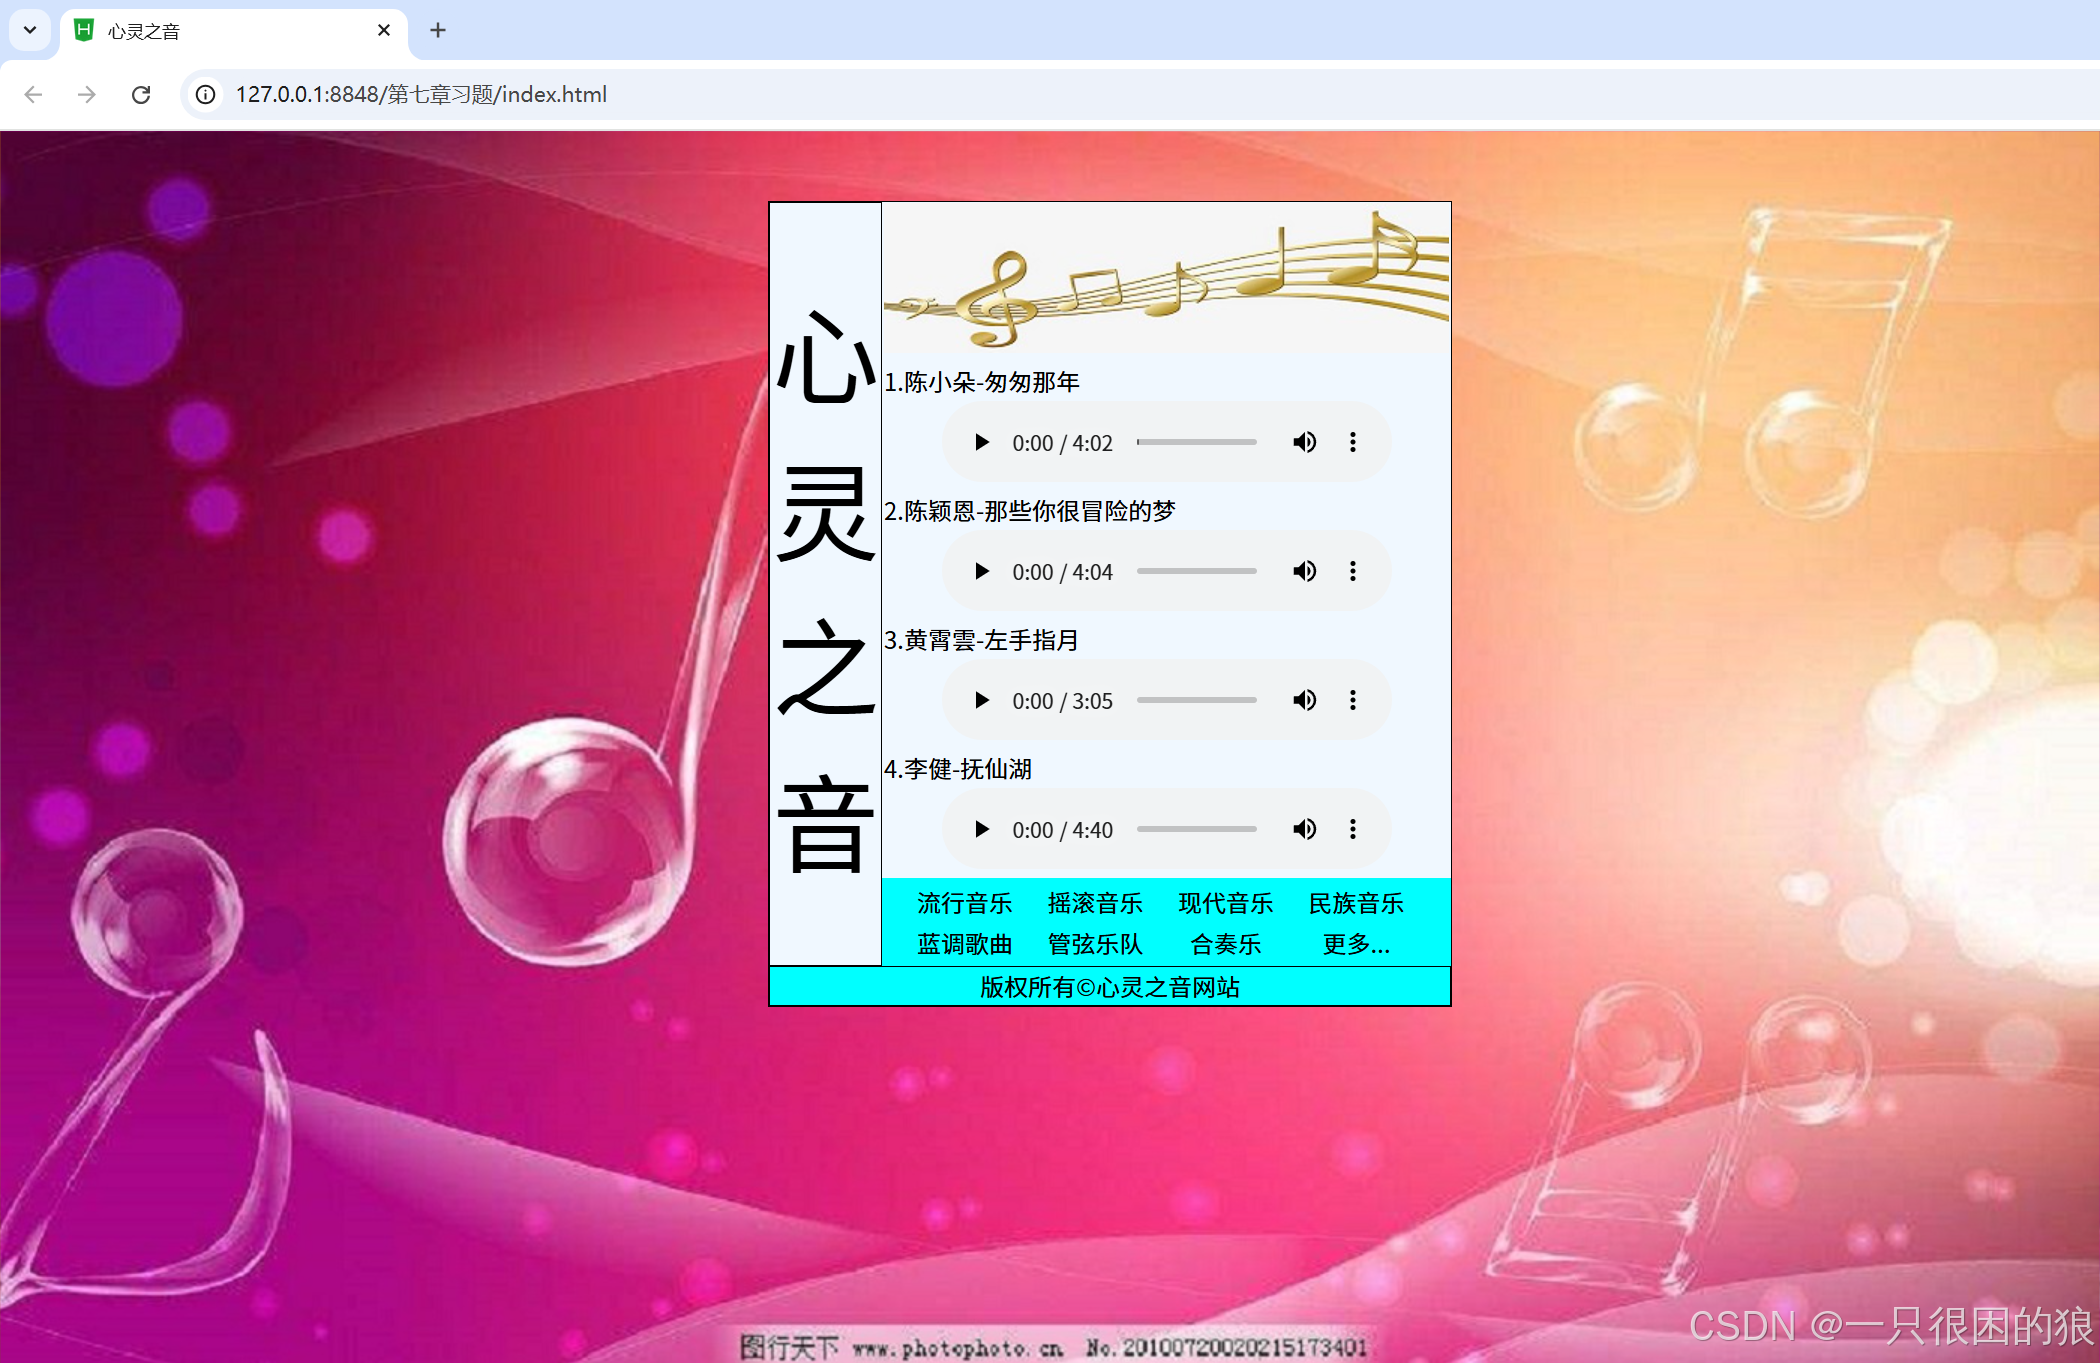Reload the current page
The height and width of the screenshot is (1363, 2100).
[140, 94]
